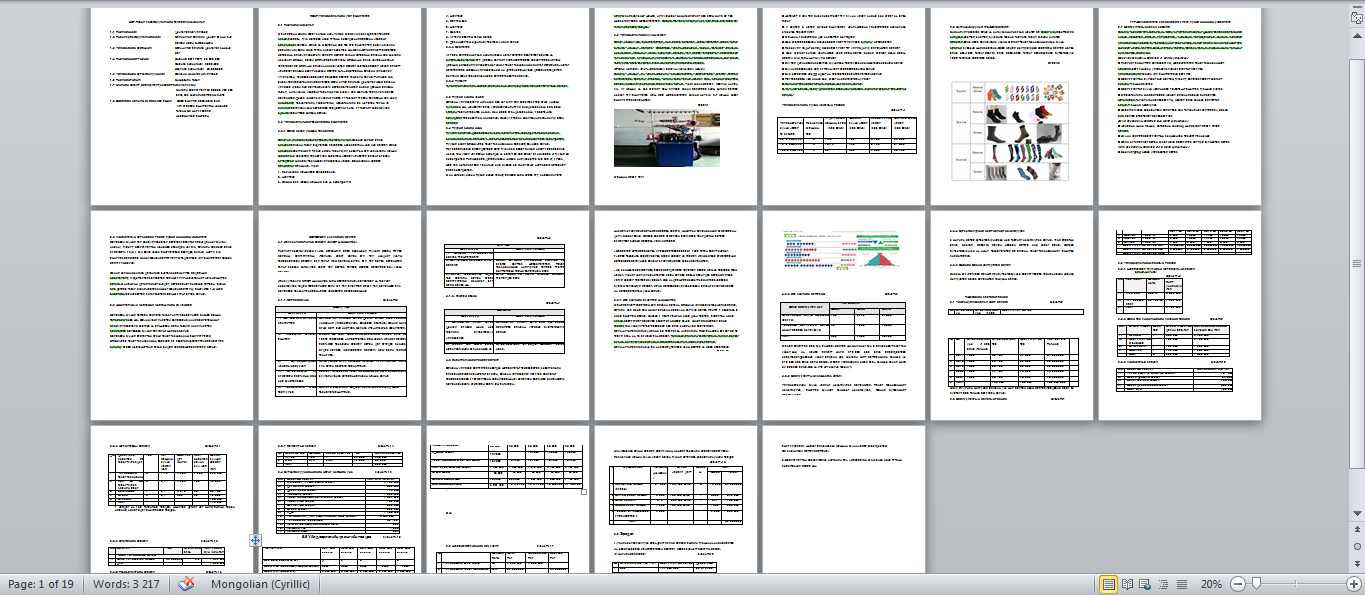Viewport: 1365px width, 595px height.
Task: Switch to Web Layout view
Action: pyautogui.click(x=1145, y=584)
